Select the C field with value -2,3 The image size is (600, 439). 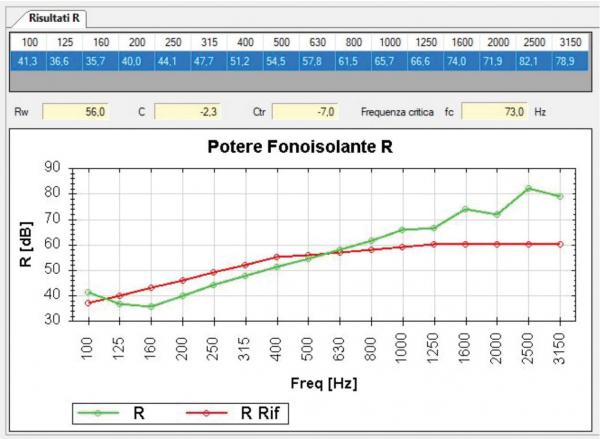195,112
